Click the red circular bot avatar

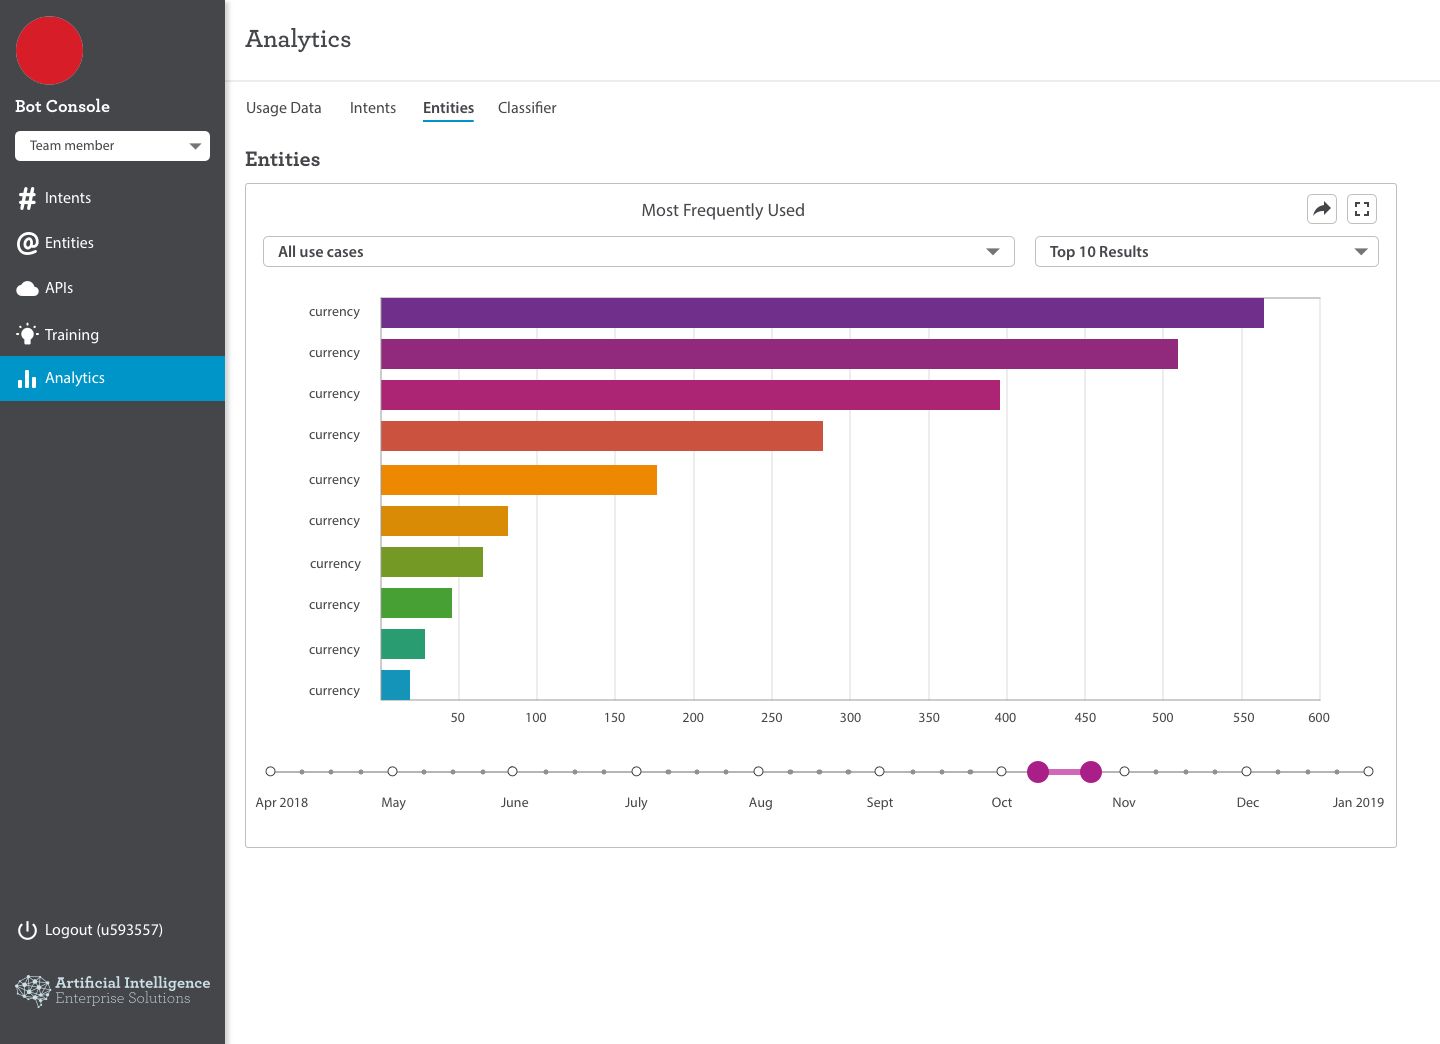(x=49, y=50)
